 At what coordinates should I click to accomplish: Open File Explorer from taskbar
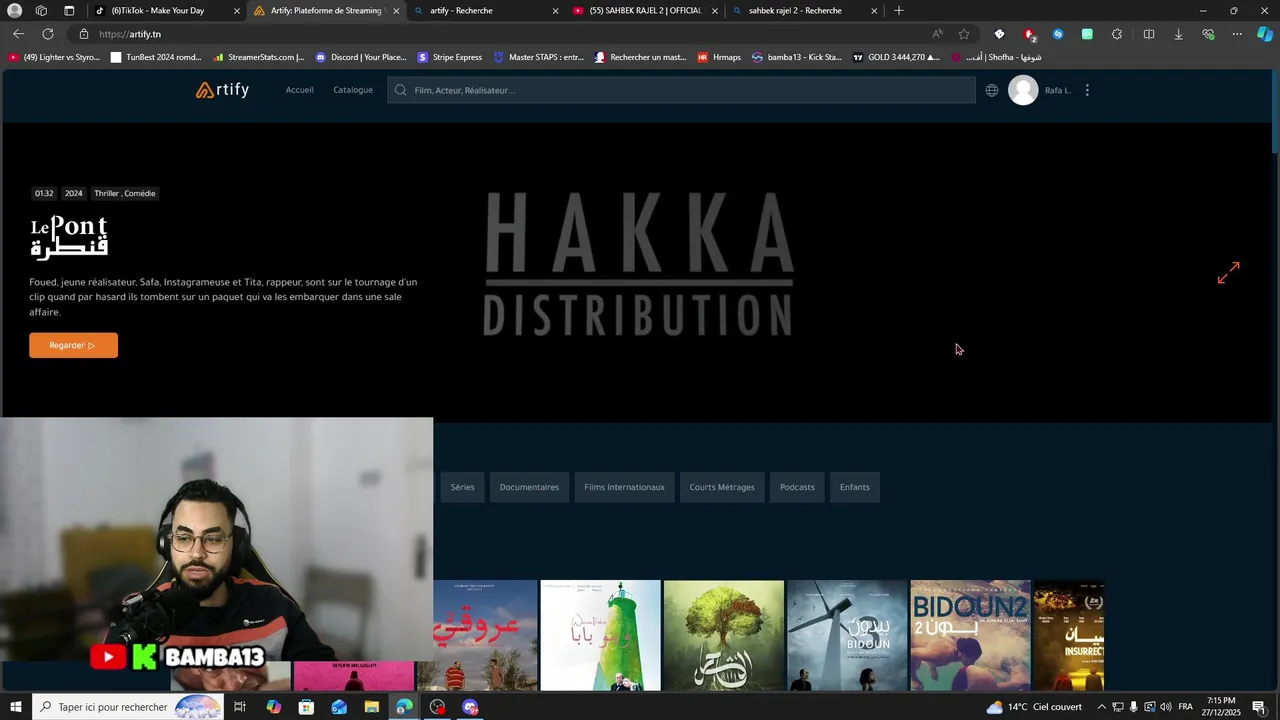coord(372,707)
